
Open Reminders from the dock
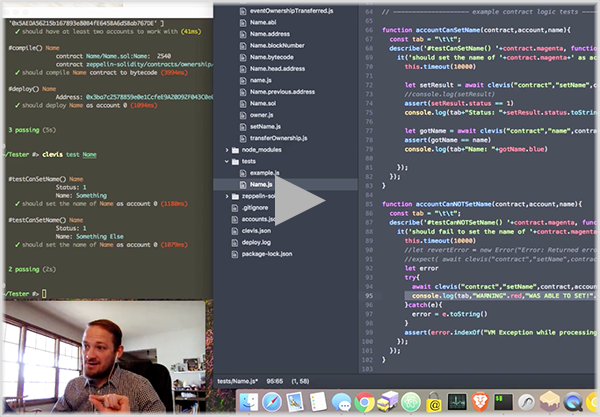click(x=318, y=402)
